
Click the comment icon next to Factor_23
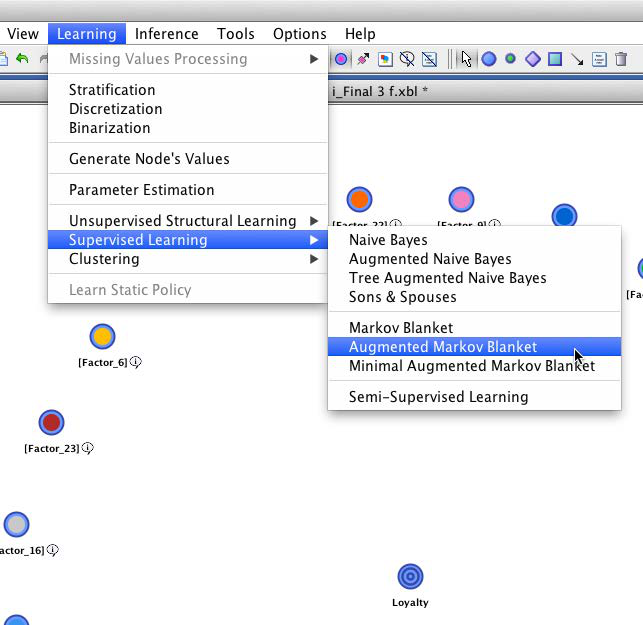coord(87,448)
